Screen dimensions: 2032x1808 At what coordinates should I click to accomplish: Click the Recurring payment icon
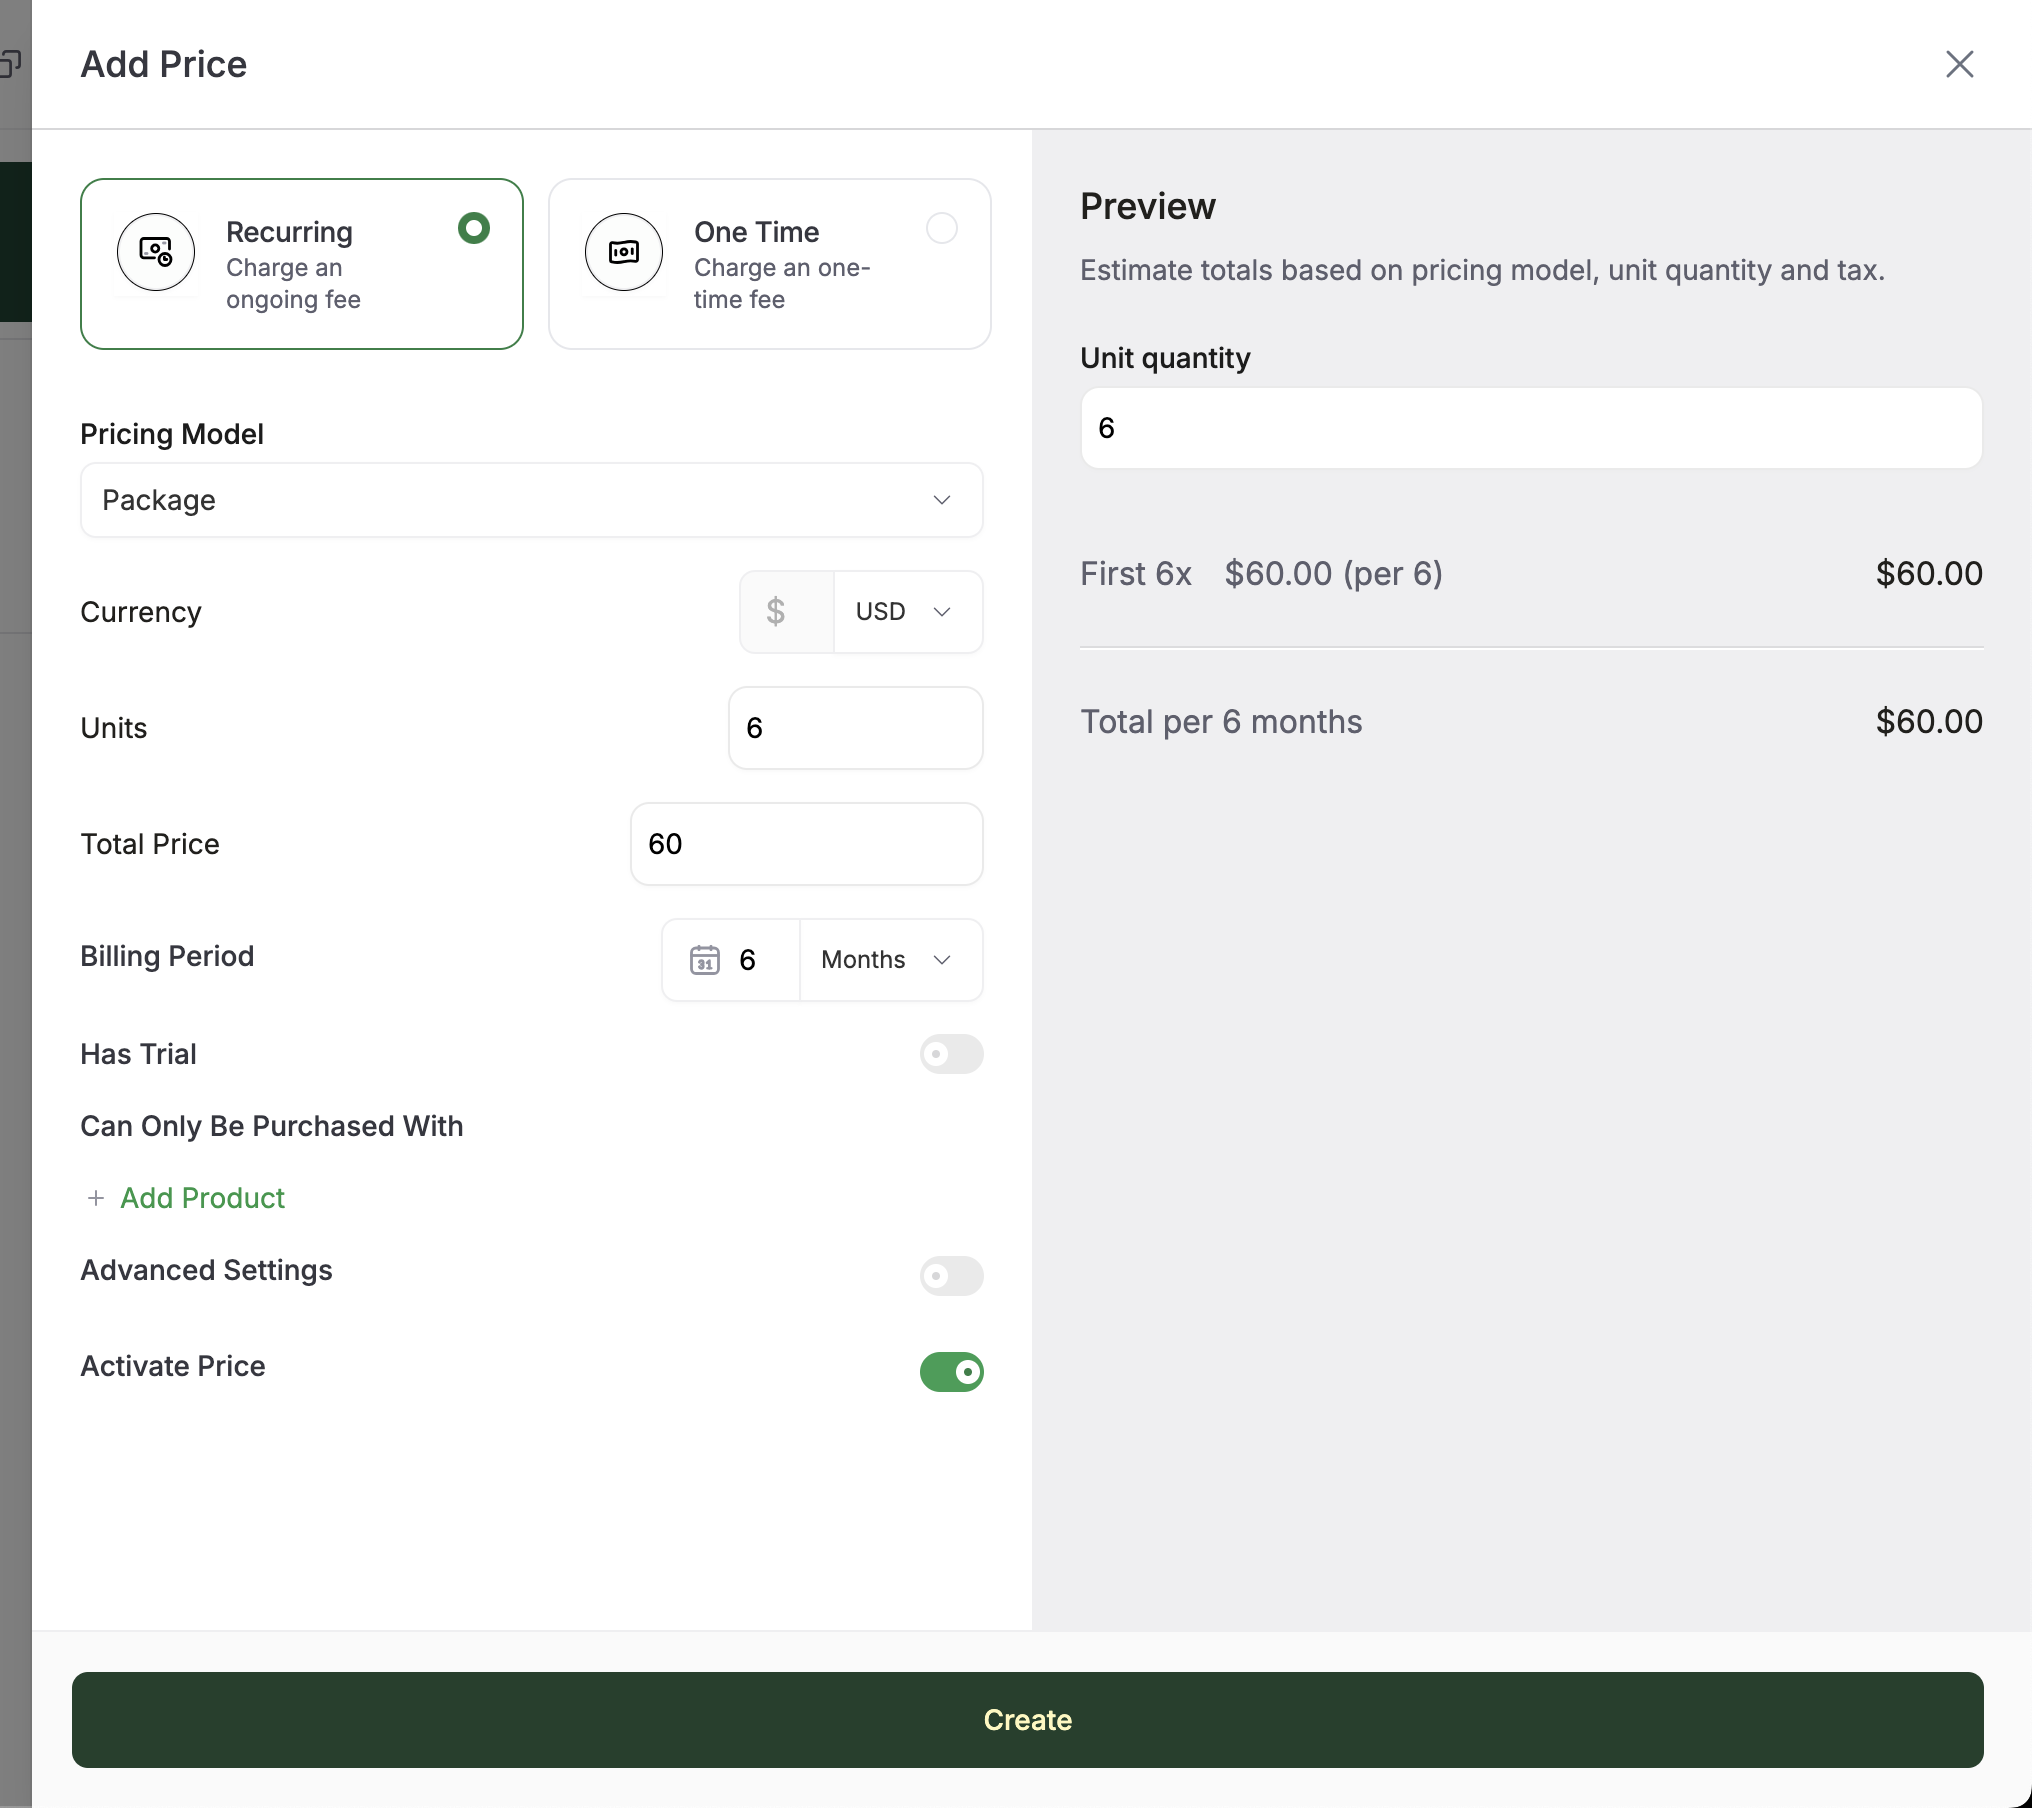156,252
